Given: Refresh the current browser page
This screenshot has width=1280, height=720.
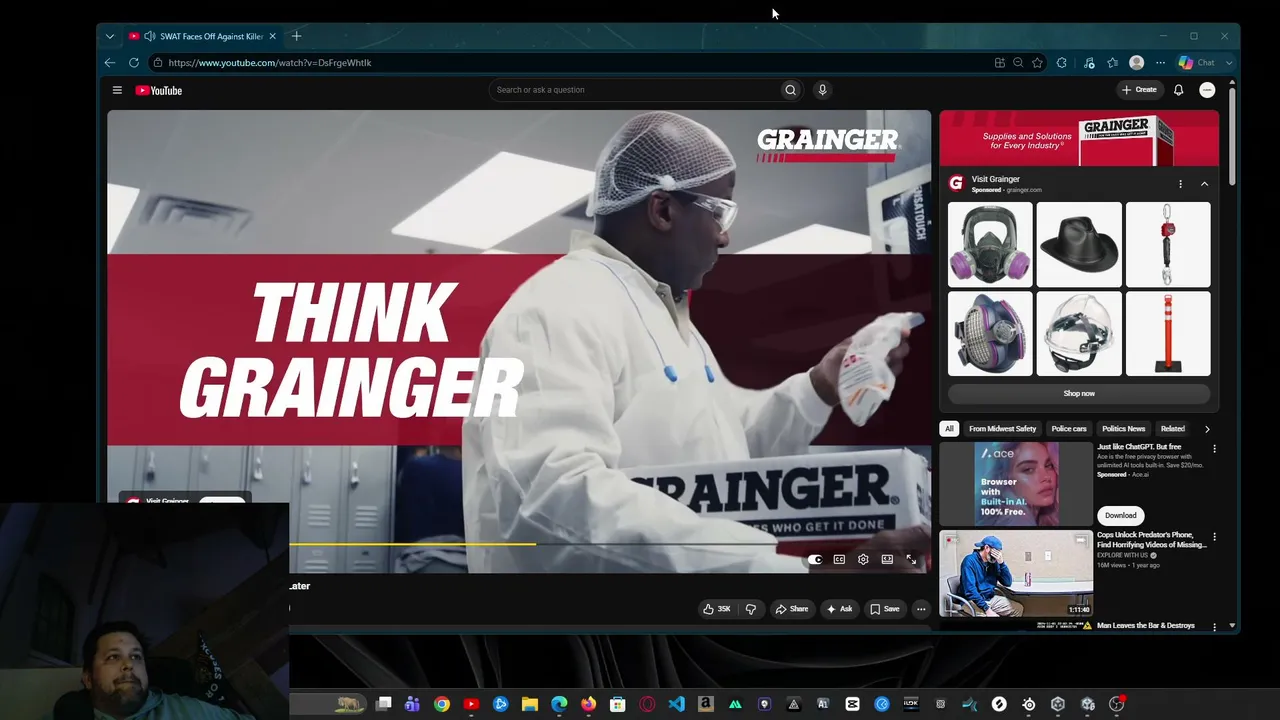Looking at the screenshot, I should (134, 62).
